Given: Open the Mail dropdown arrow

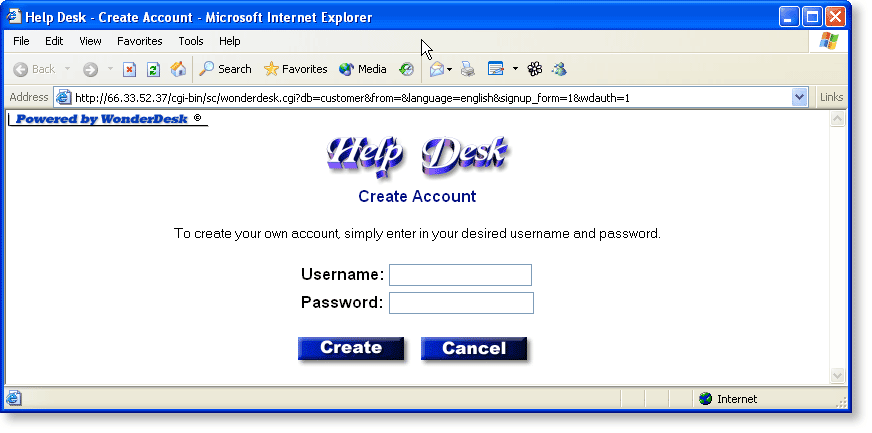Looking at the screenshot, I should (450, 69).
